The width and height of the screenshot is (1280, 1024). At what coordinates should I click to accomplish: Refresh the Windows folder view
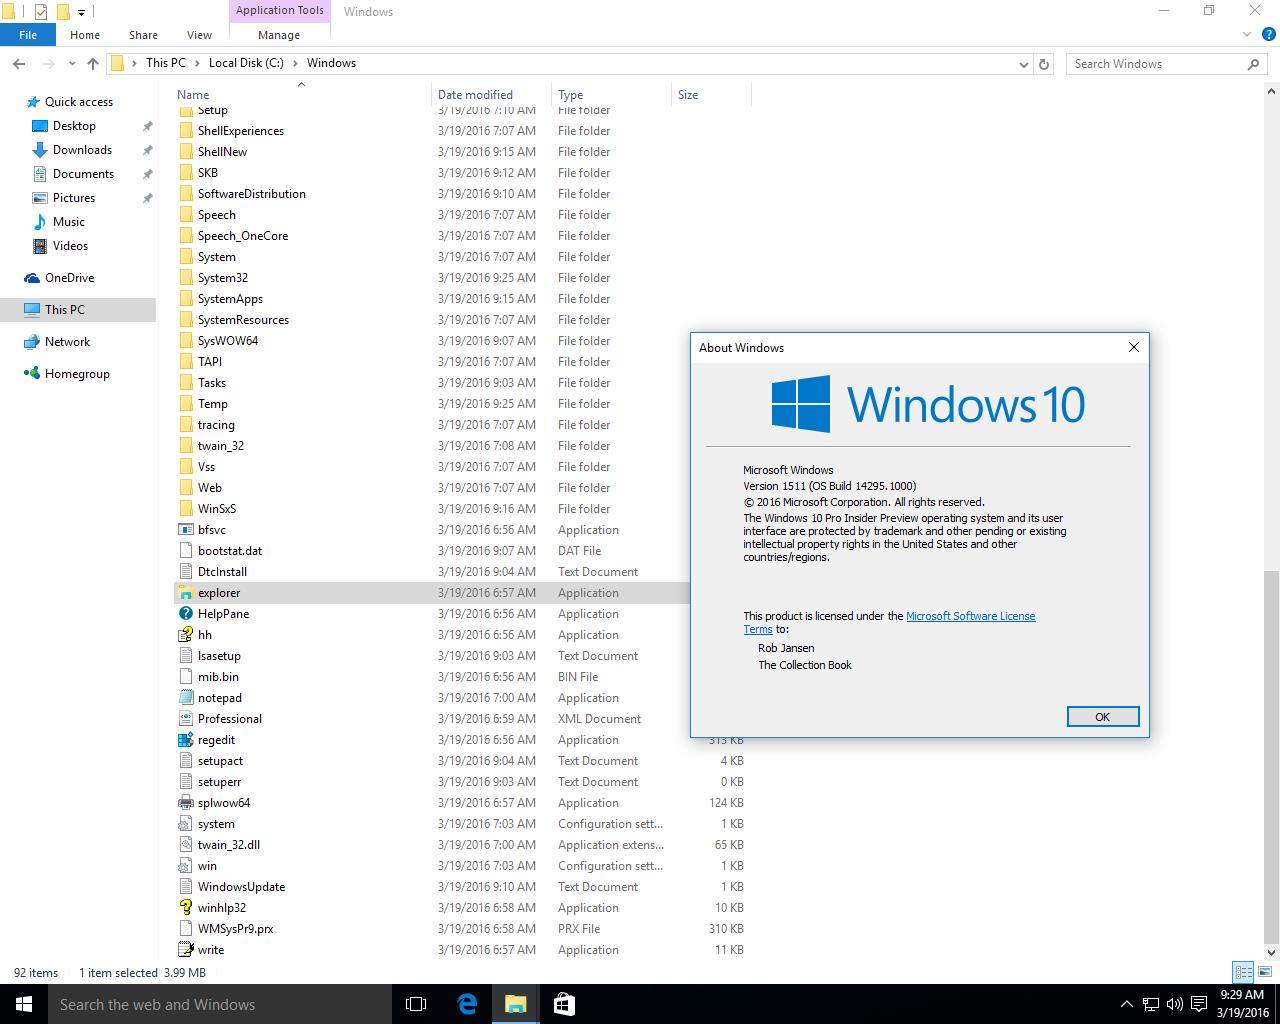pos(1044,63)
